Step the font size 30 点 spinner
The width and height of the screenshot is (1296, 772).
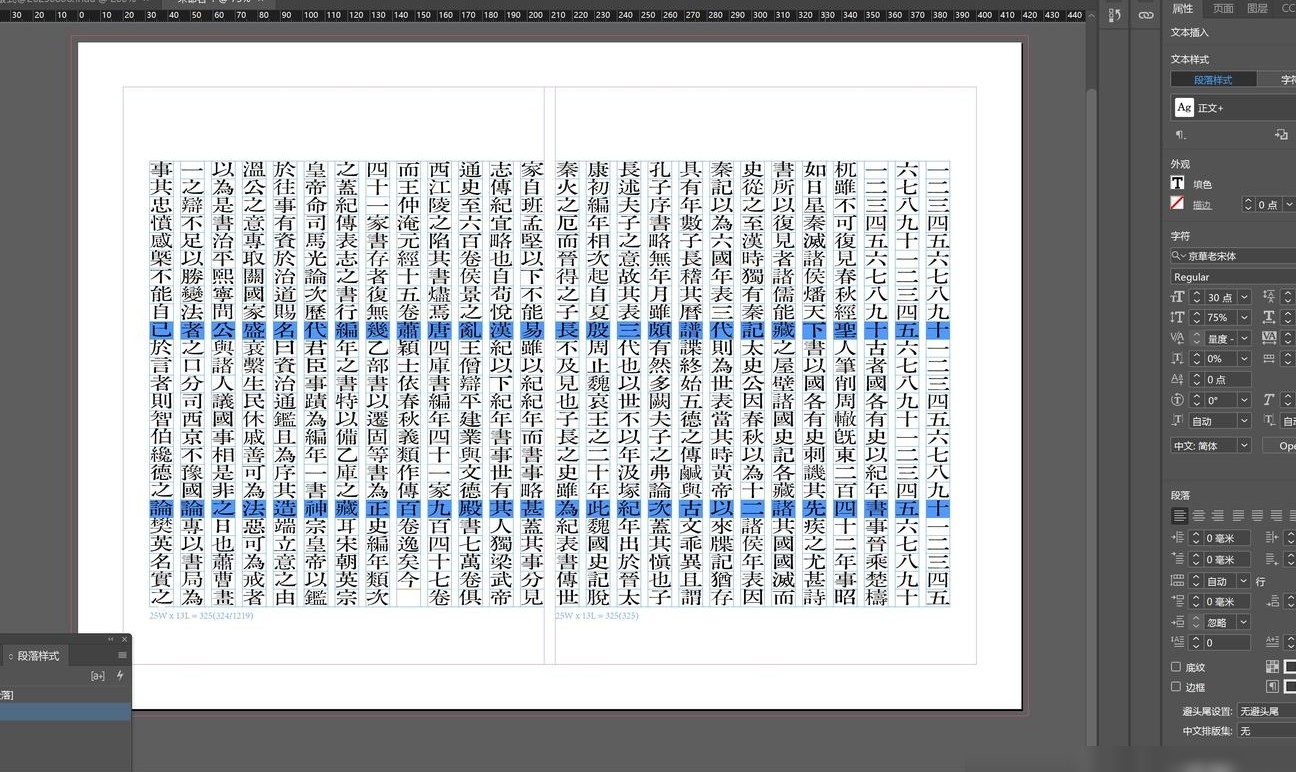click(1198, 297)
